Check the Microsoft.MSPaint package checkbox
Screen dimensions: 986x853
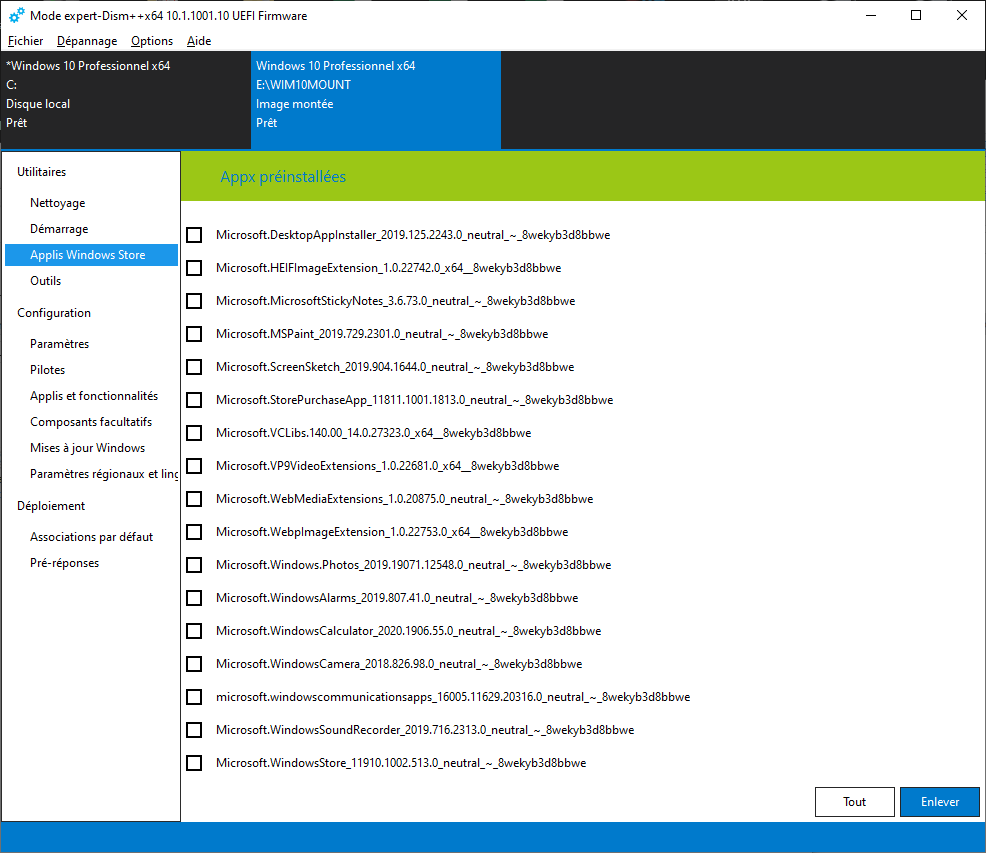pos(194,334)
